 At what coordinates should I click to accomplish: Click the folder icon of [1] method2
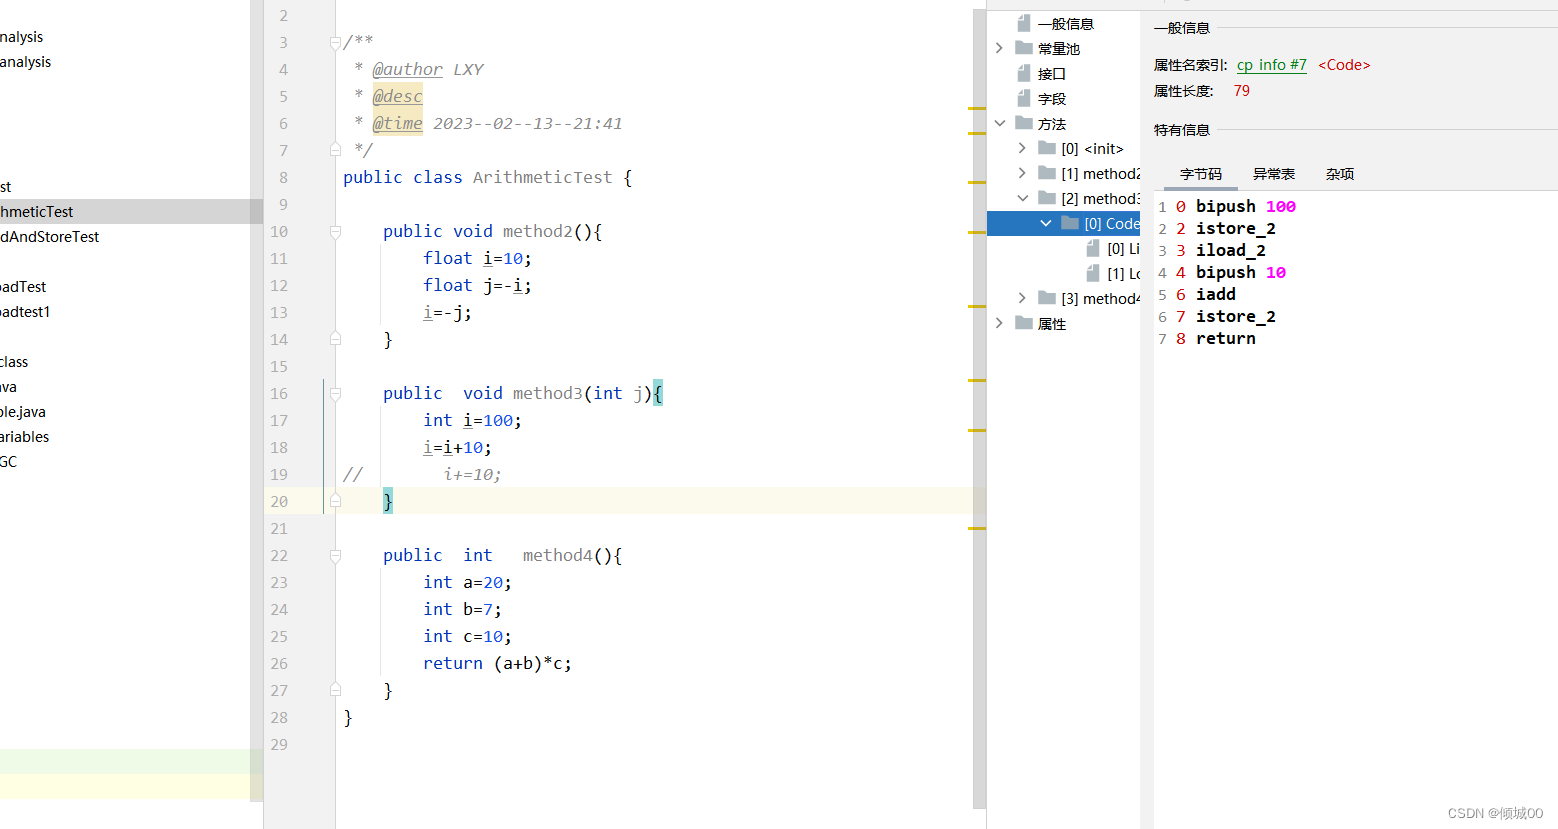point(1047,173)
